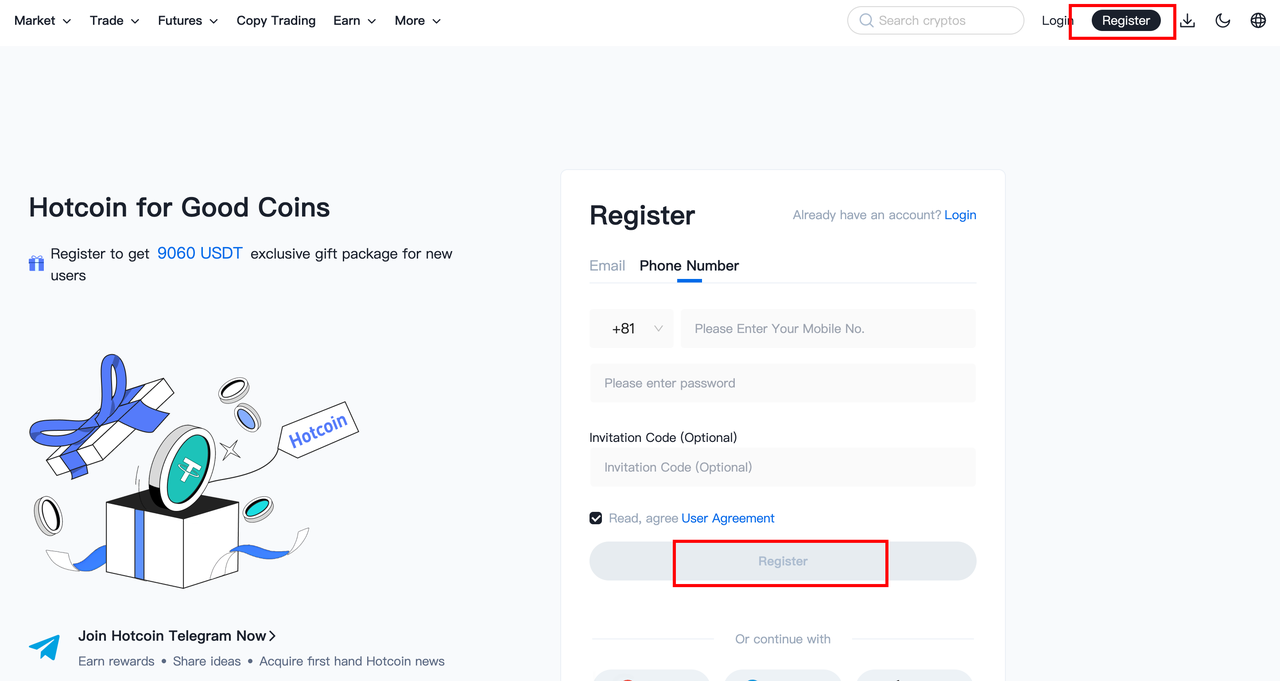Toggle dark mode moon icon
1280x681 pixels.
pyautogui.click(x=1223, y=20)
